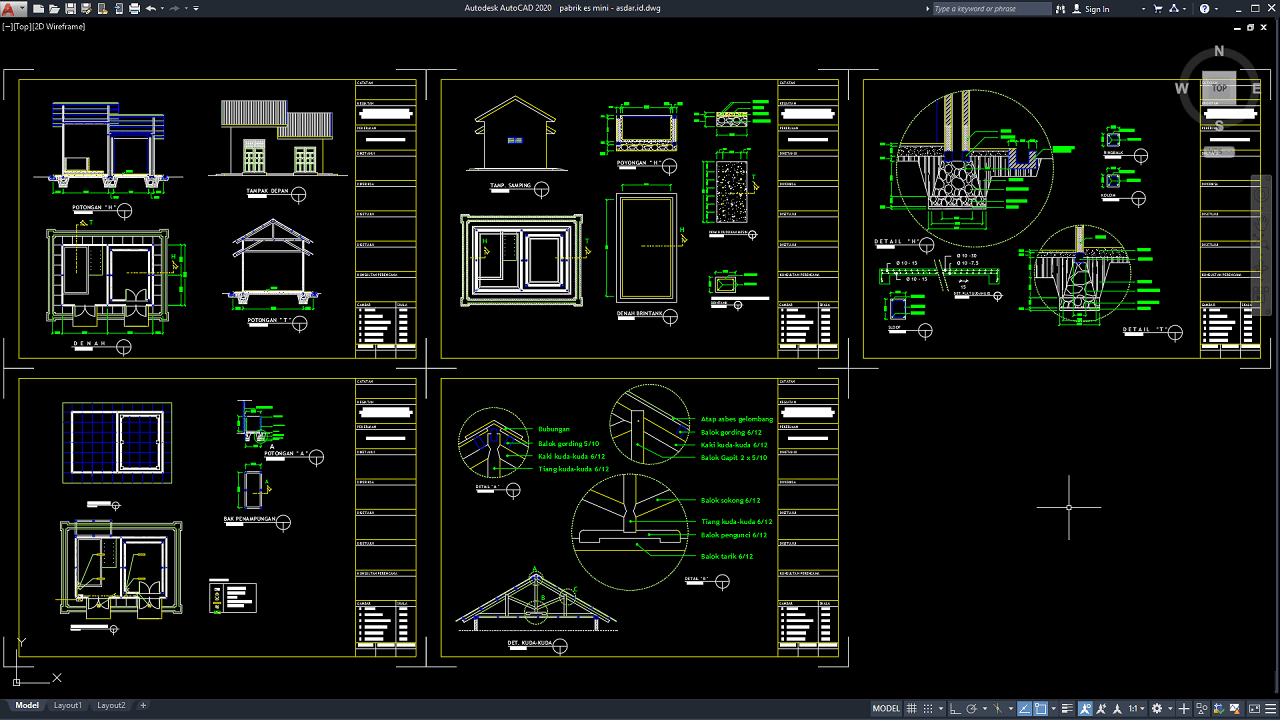This screenshot has height=720, width=1280.
Task: Toggle Polar tracking in status bar
Action: click(972, 708)
